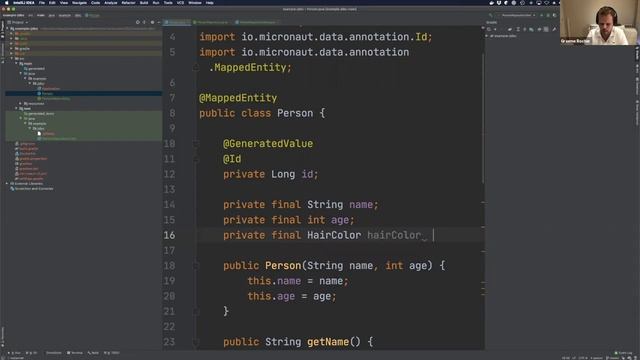640x360 pixels.
Task: Expand the gradle folder in the tree
Action: pyautogui.click(x=12, y=49)
